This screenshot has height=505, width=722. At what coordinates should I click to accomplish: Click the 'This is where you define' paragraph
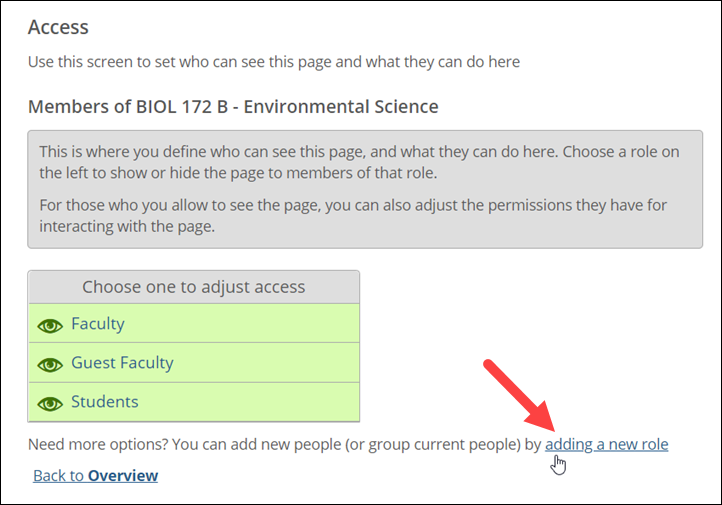359,162
